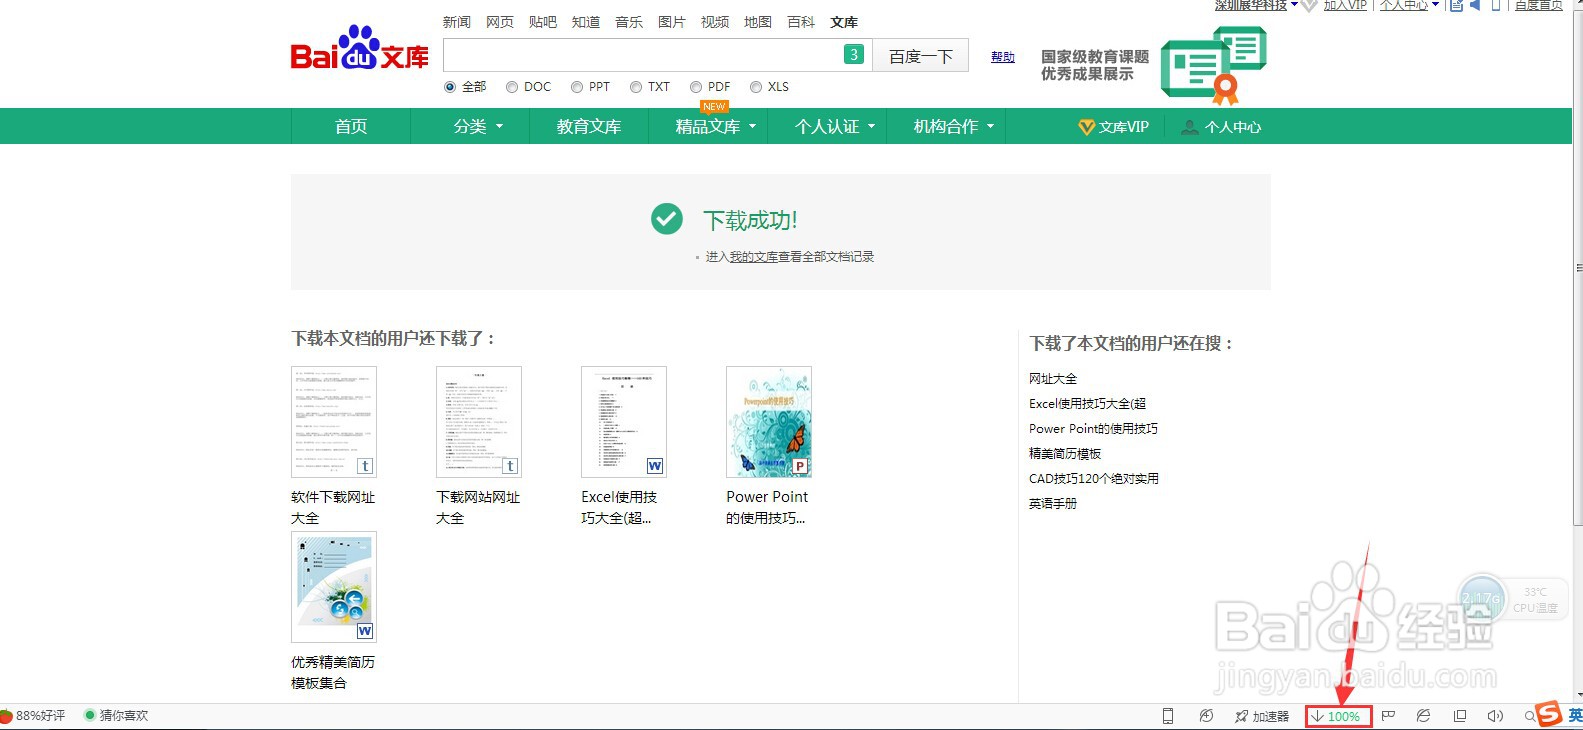Go to 首页 in green navigation bar
Viewport: 1583px width, 730px height.
351,126
